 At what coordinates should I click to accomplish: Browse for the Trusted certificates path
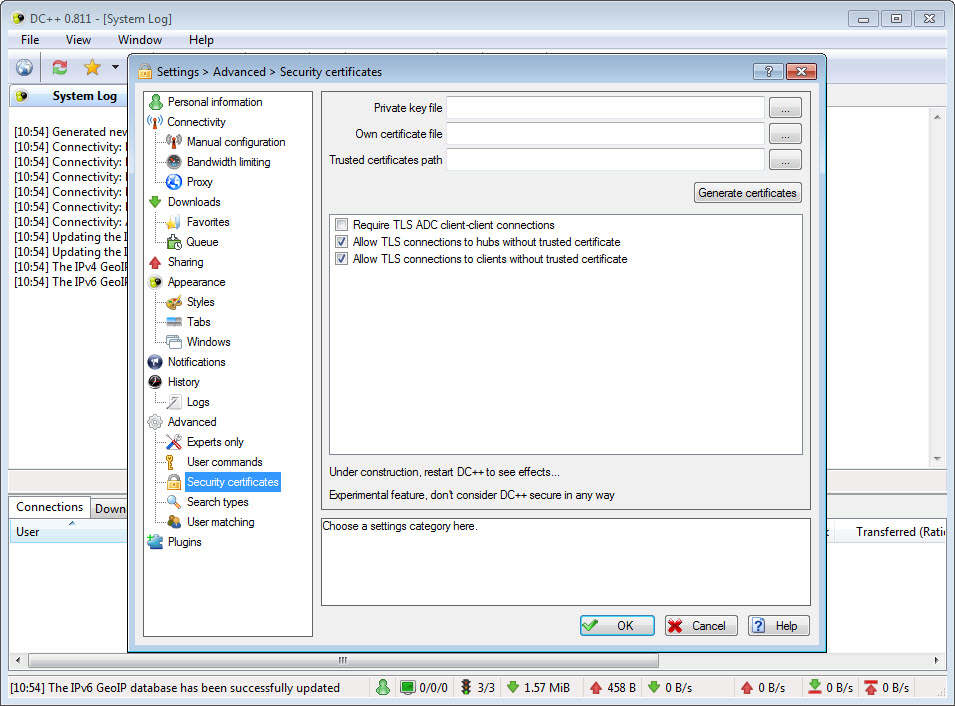pos(785,160)
